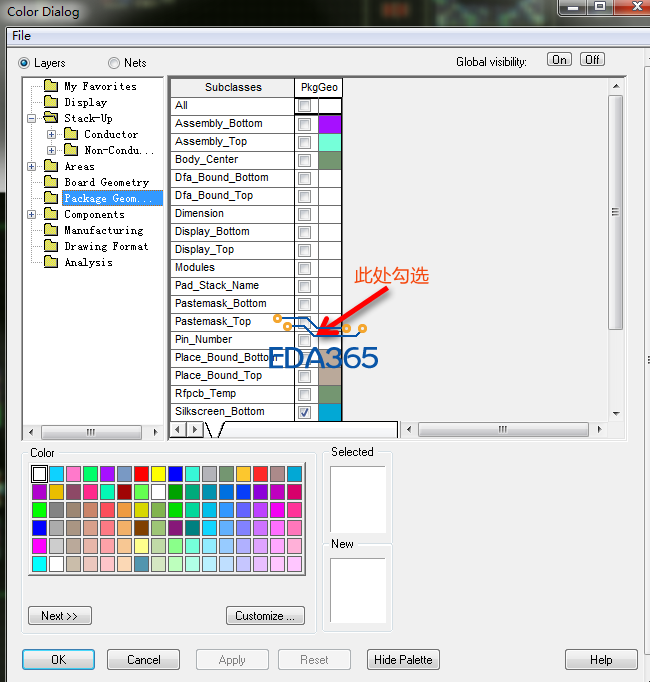Click the subclass list scroll down arrow
This screenshot has width=650, height=682.
(x=616, y=414)
